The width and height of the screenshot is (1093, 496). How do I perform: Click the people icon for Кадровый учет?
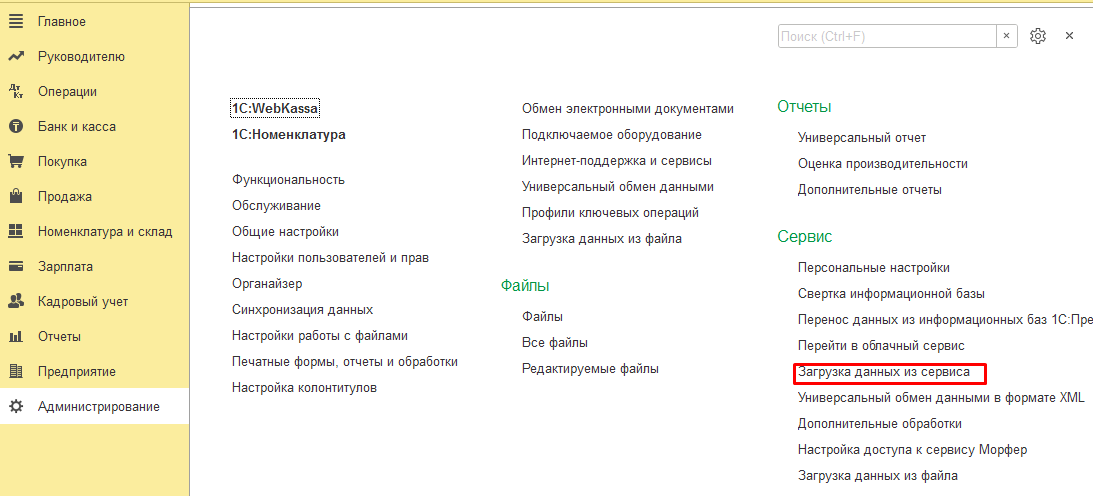click(16, 301)
